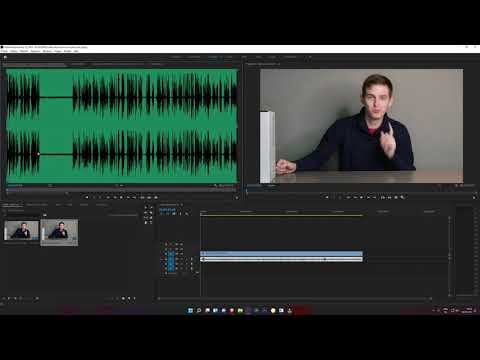Click the Overwrite button in Source monitor
This screenshot has height=360, width=480.
point(149,197)
